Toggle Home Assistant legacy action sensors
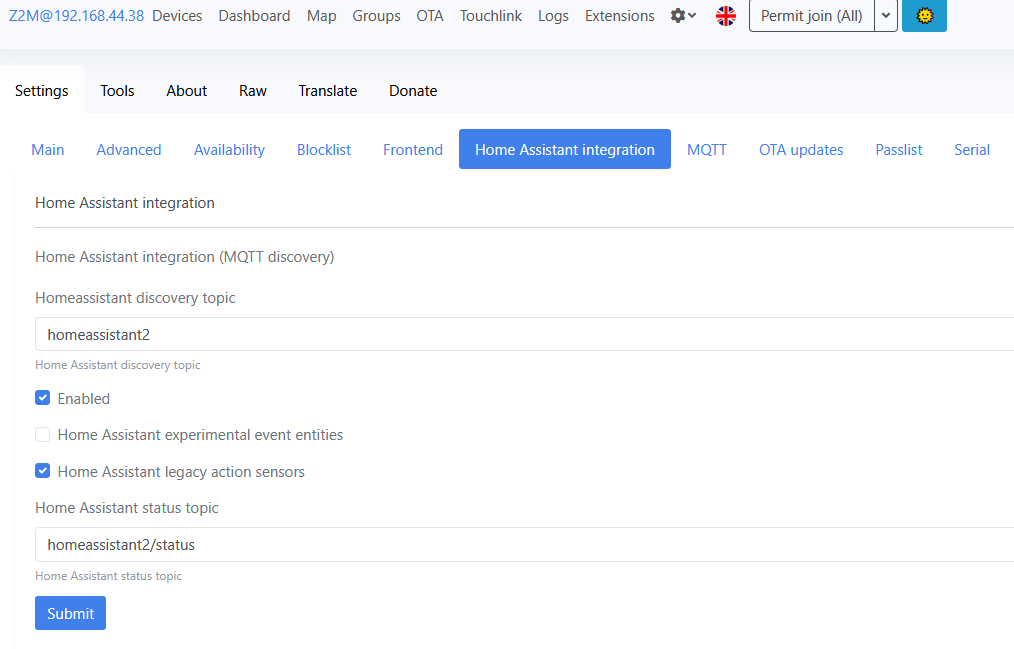Image resolution: width=1014 pixels, height=649 pixels. [43, 471]
